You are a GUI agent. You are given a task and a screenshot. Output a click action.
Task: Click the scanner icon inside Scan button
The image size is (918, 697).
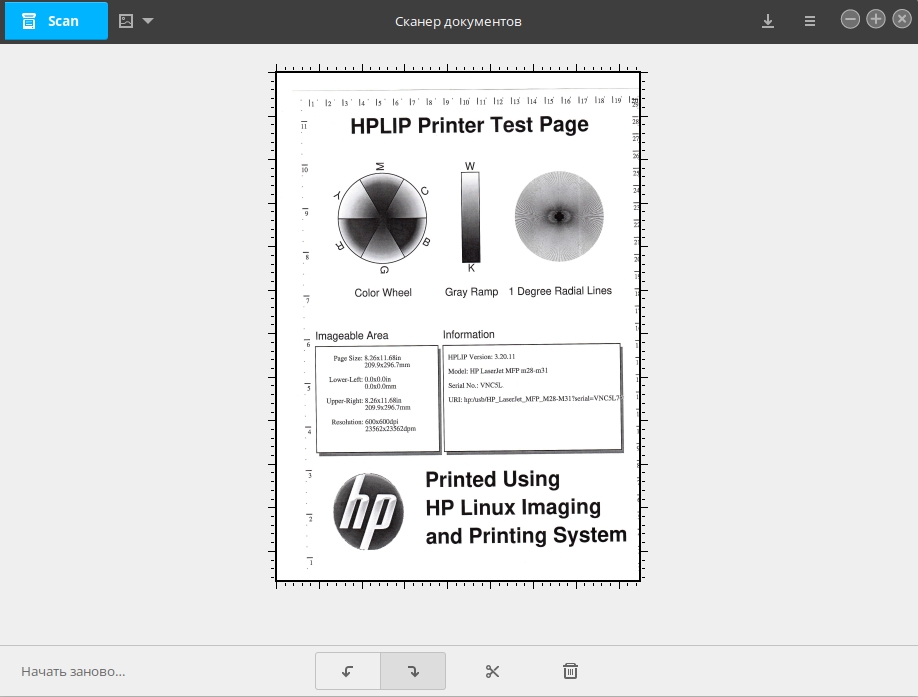[x=30, y=21]
